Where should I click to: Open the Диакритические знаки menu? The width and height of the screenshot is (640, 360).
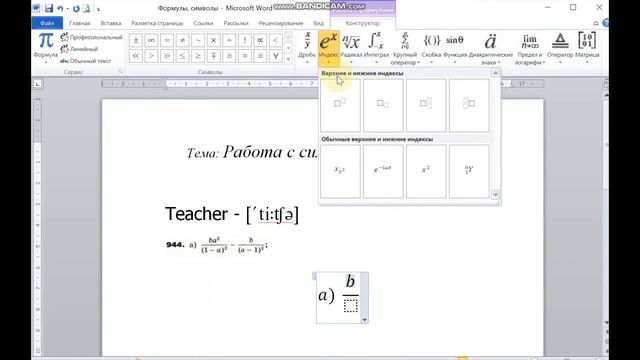point(491,48)
